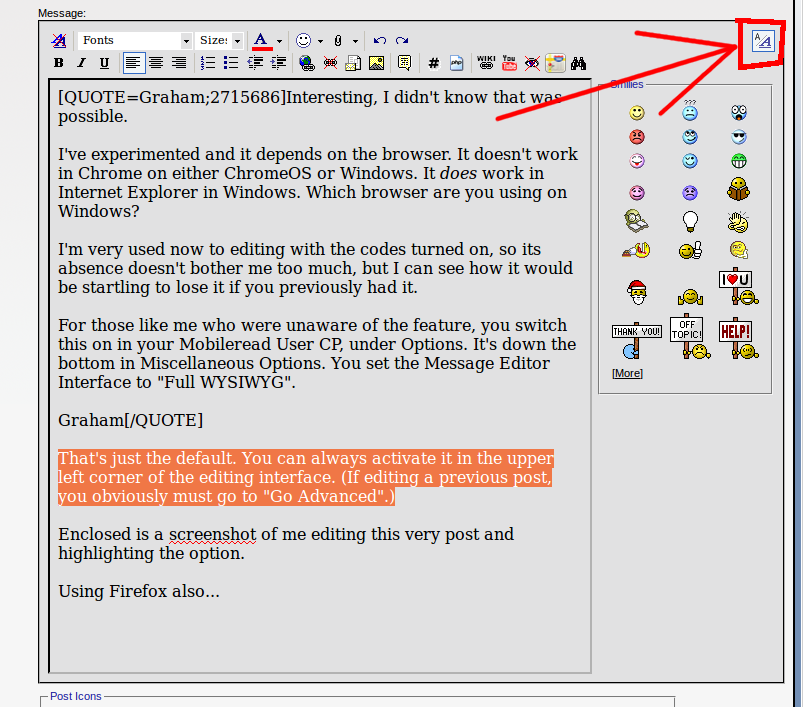Insert the red angry smilie

[x=637, y=137]
